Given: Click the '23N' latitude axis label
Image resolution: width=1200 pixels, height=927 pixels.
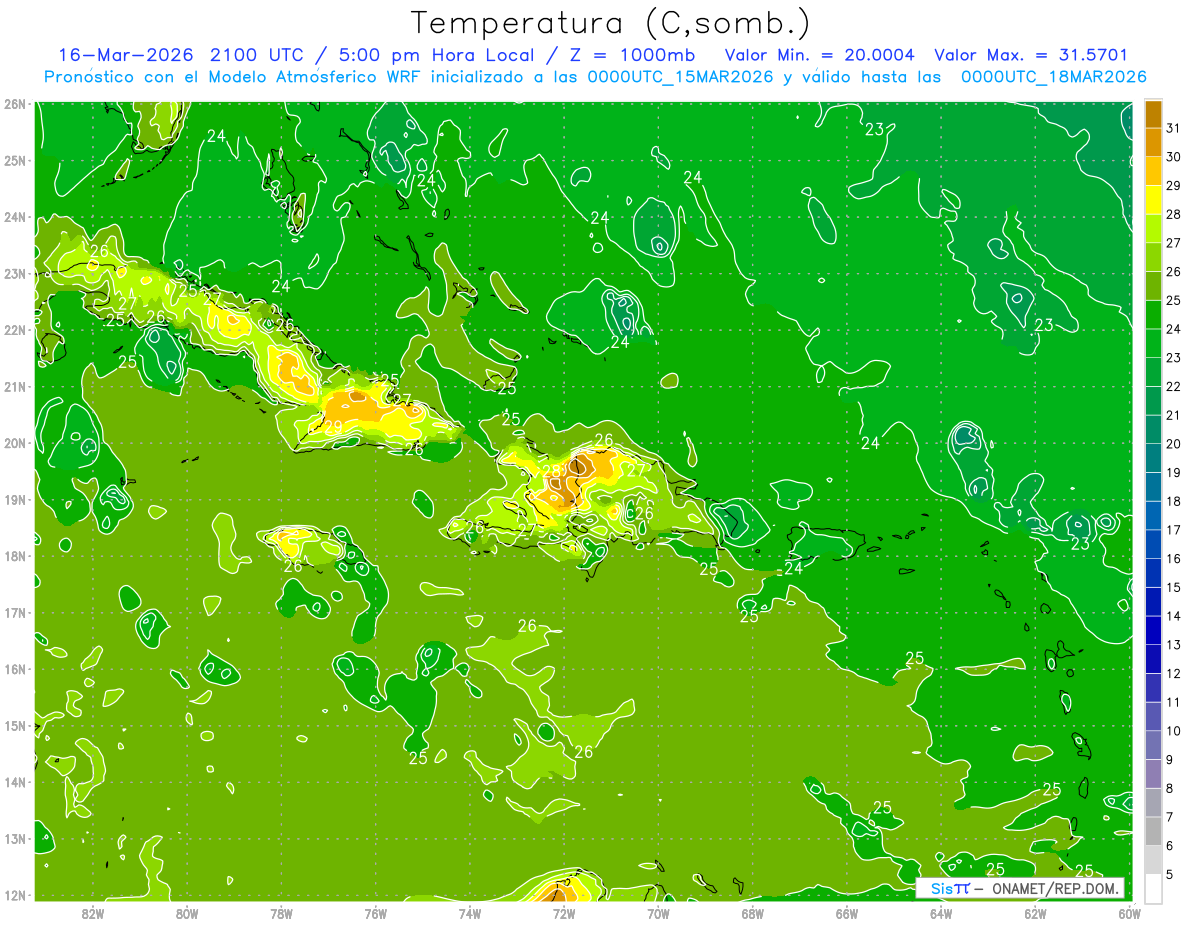Looking at the screenshot, I should [x=15, y=273].
